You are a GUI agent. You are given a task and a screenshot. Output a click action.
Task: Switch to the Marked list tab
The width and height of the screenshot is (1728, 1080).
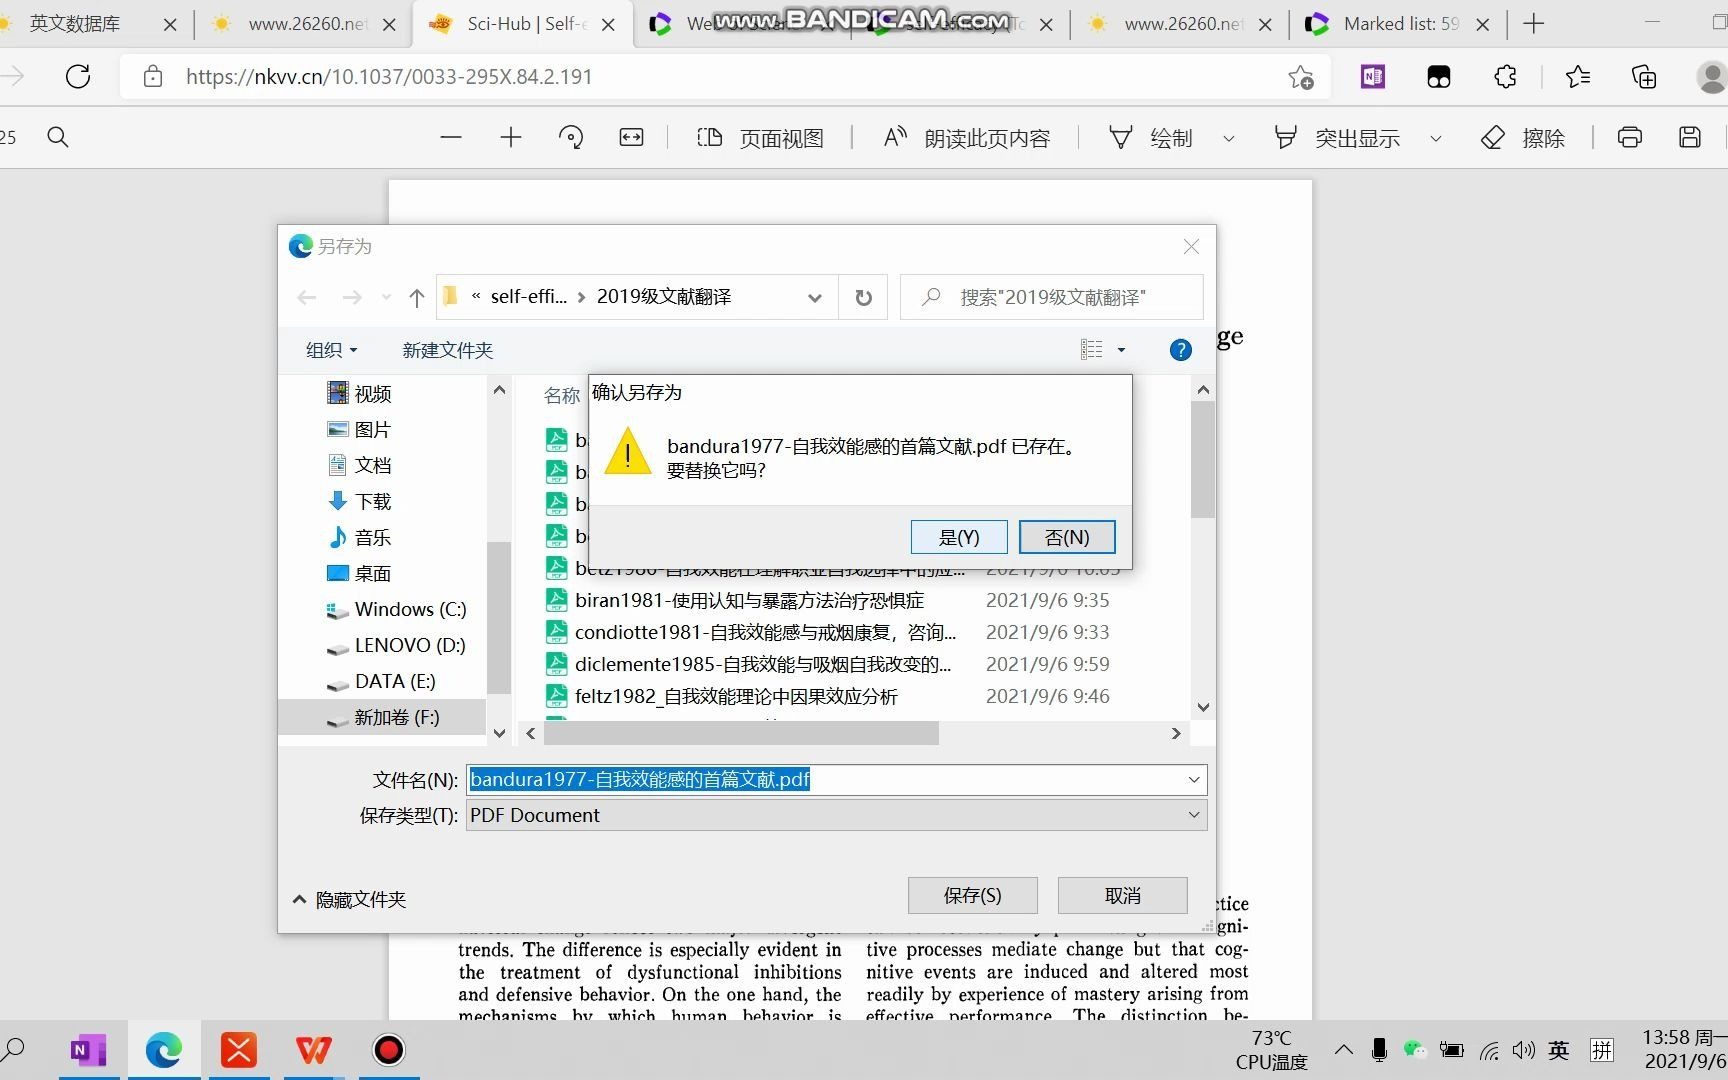click(1398, 23)
